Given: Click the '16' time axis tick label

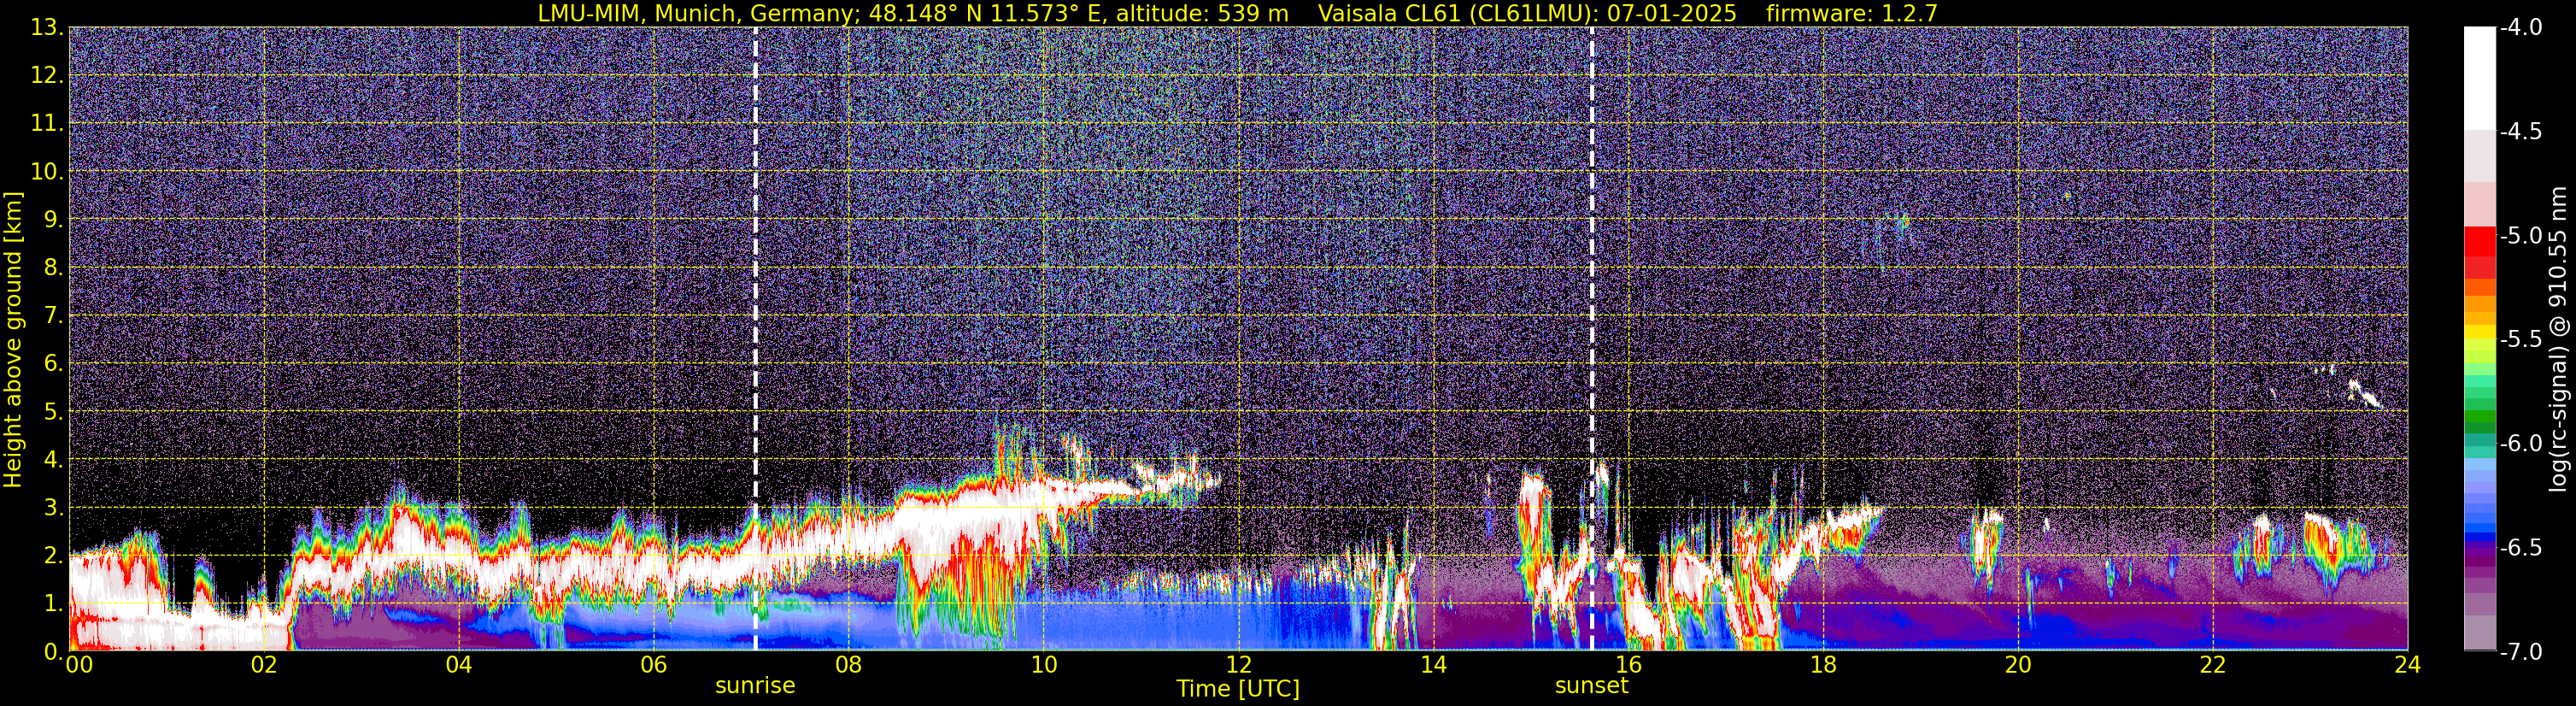Looking at the screenshot, I should click(x=1629, y=665).
